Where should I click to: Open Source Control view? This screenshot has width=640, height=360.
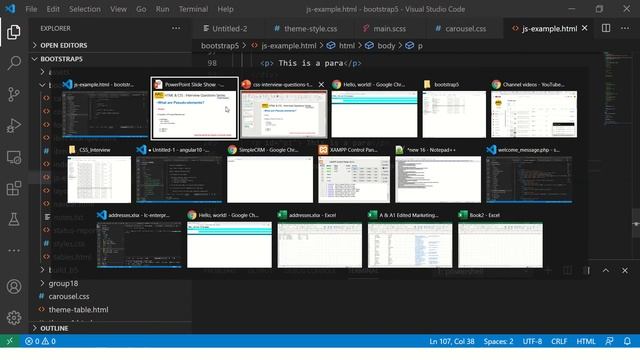point(13,94)
